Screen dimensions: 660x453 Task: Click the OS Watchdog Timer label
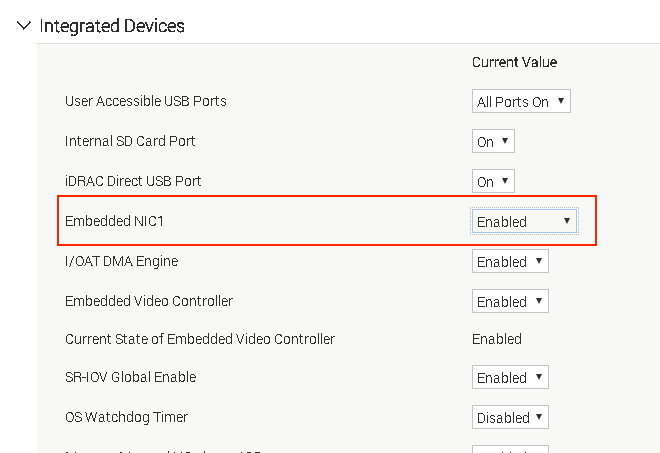[x=126, y=418]
